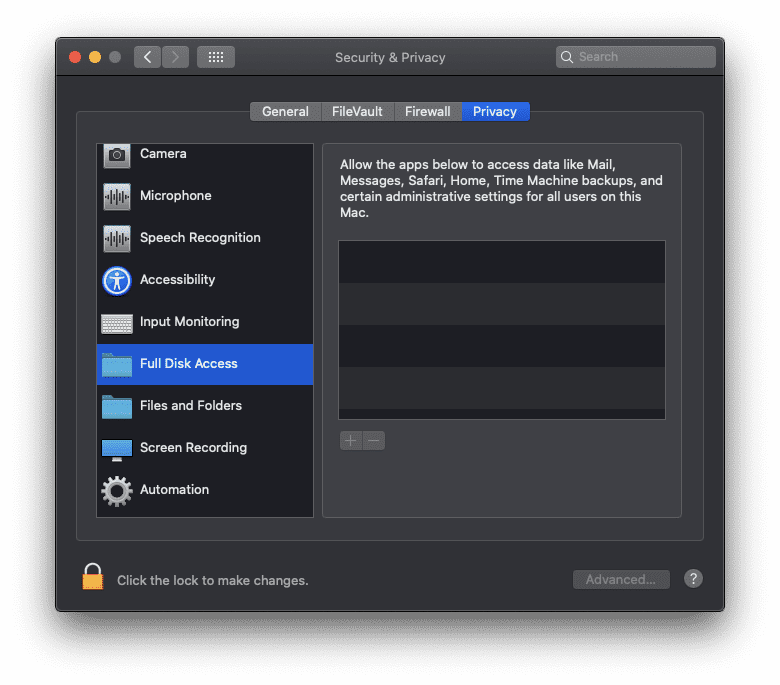Click the plus button to add app

(350, 441)
